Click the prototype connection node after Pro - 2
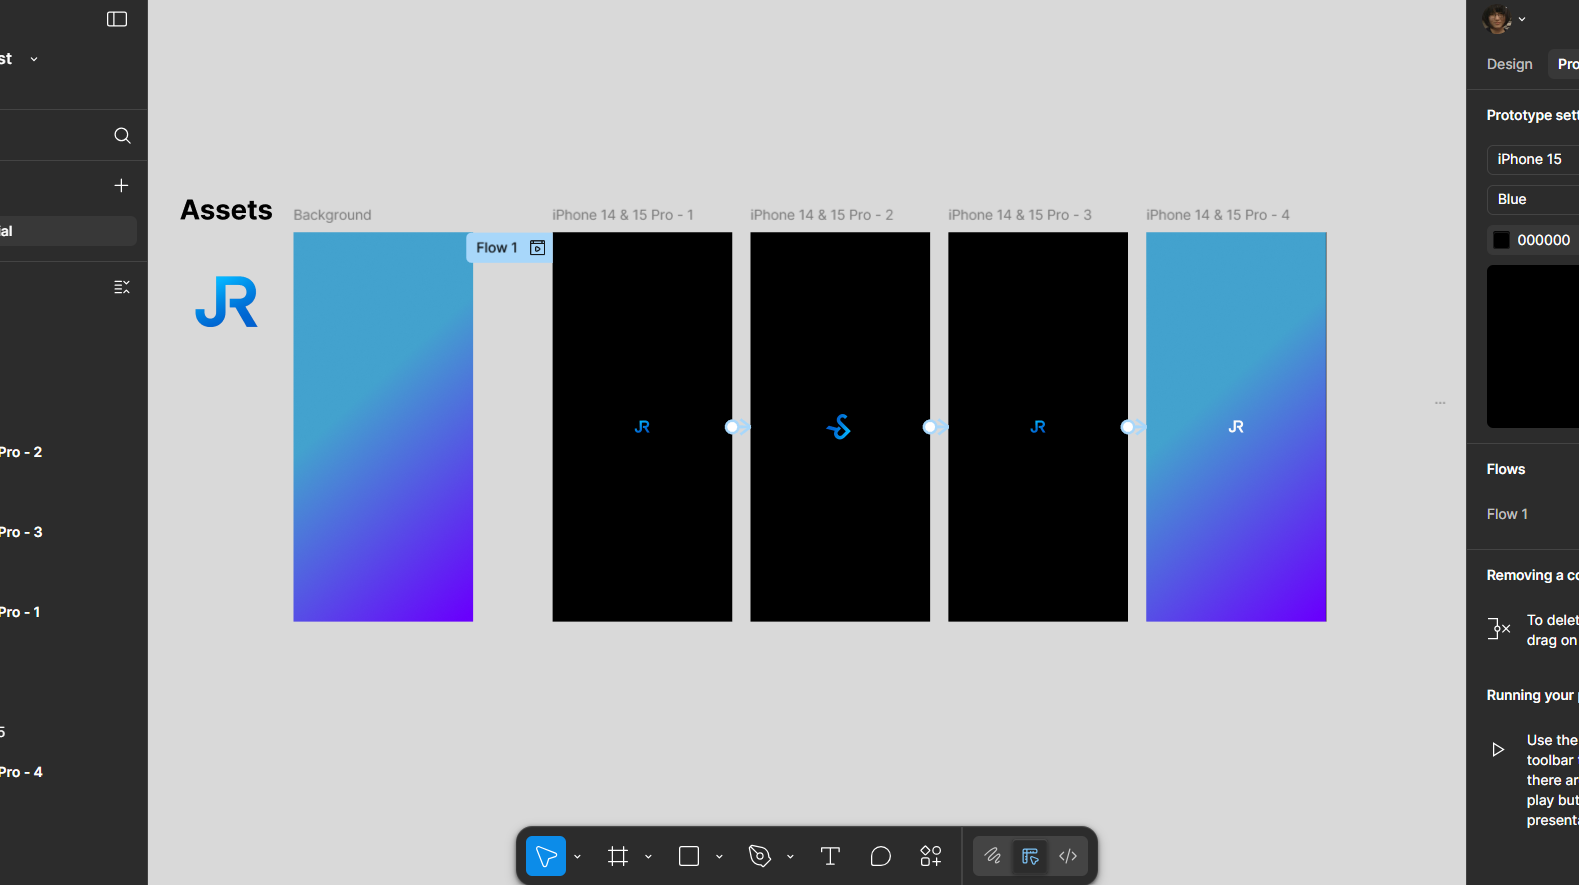 [x=930, y=427]
